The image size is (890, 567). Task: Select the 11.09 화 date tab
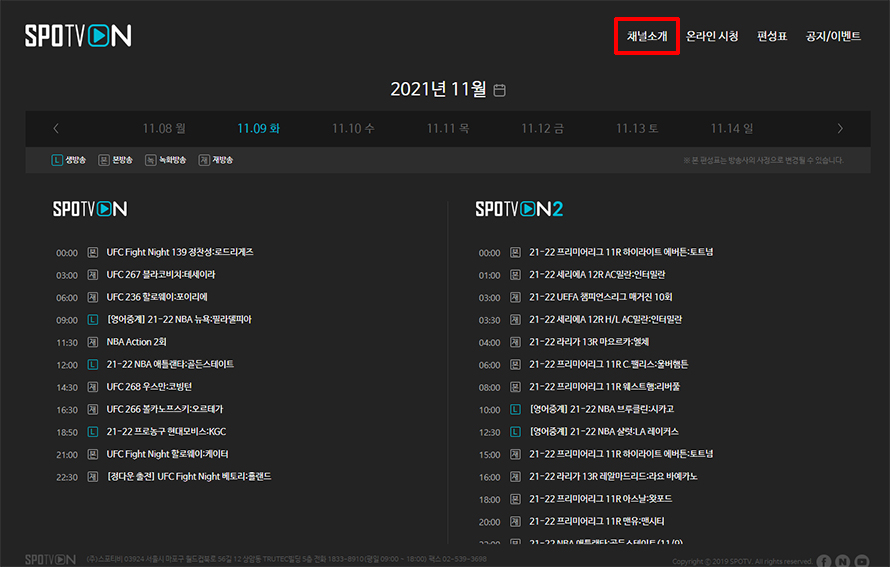pyautogui.click(x=259, y=129)
